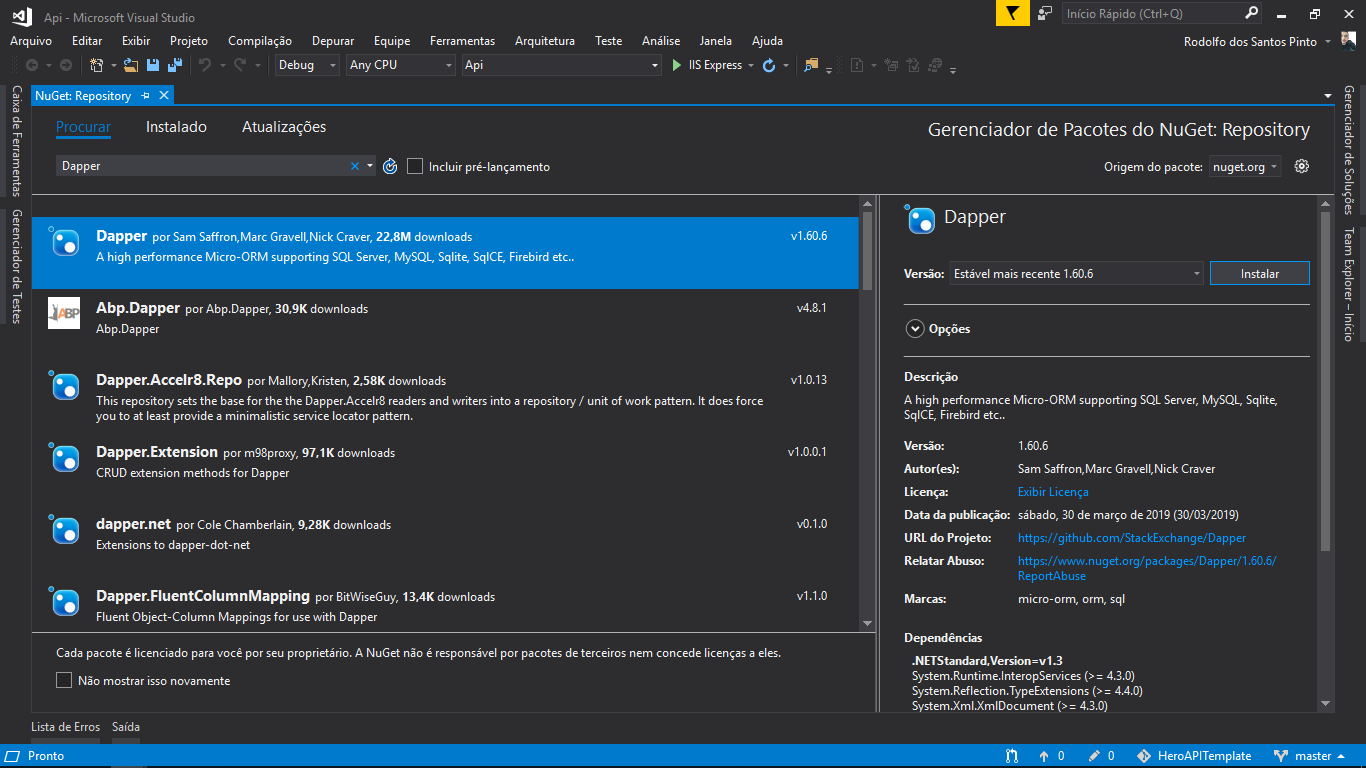The width and height of the screenshot is (1366, 768).
Task: Clear the Dapper search text
Action: click(354, 166)
